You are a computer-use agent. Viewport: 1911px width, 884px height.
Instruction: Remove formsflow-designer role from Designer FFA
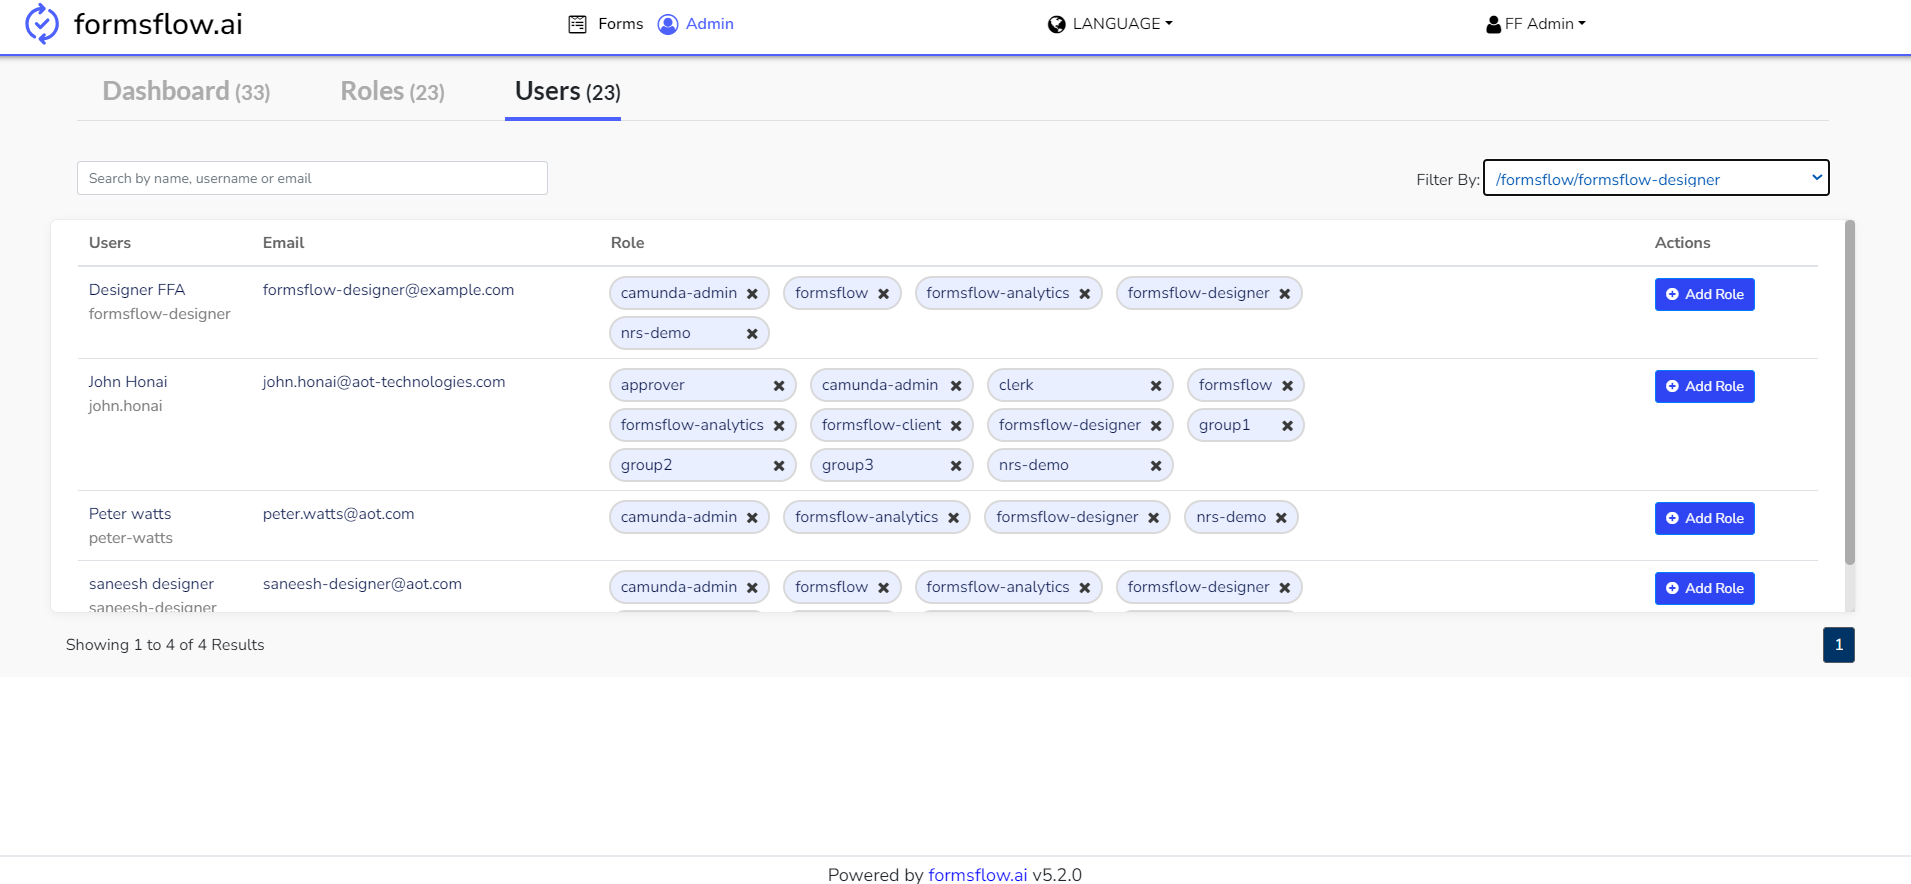(x=1285, y=294)
